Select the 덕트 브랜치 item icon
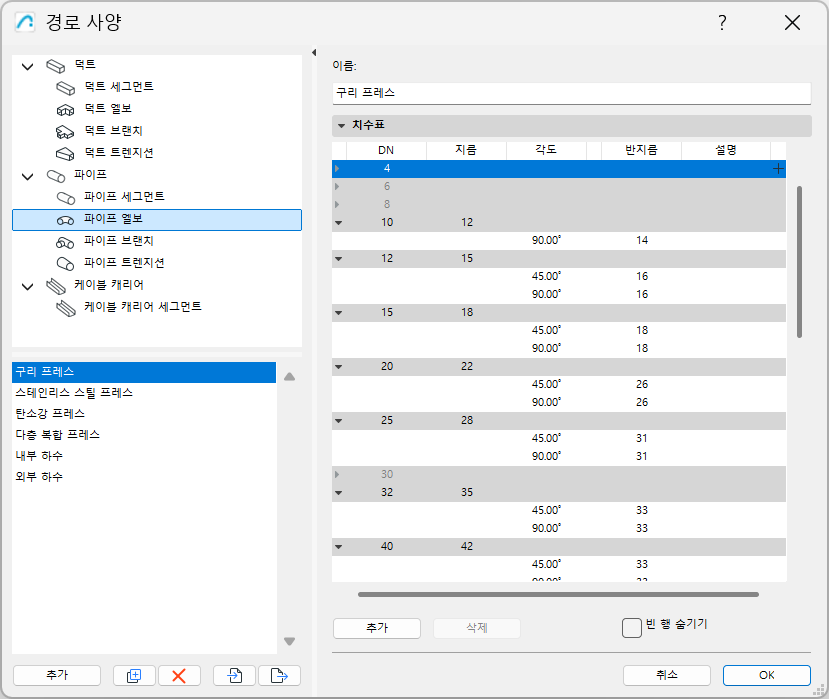Screen dimensions: 829x699 point(66,131)
